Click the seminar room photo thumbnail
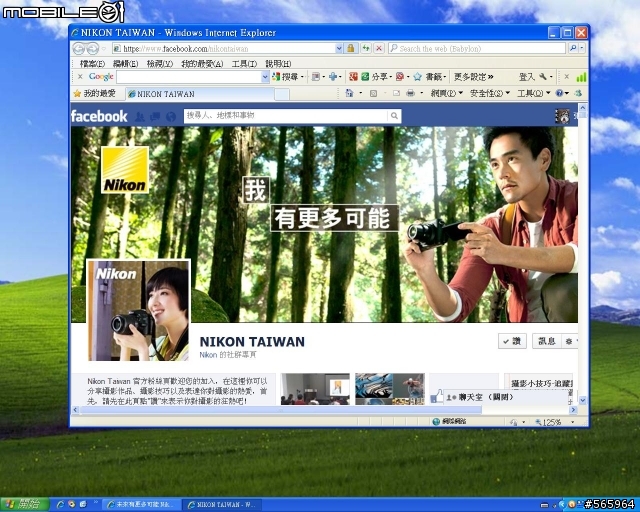Image resolution: width=640 pixels, height=512 pixels. [315, 389]
